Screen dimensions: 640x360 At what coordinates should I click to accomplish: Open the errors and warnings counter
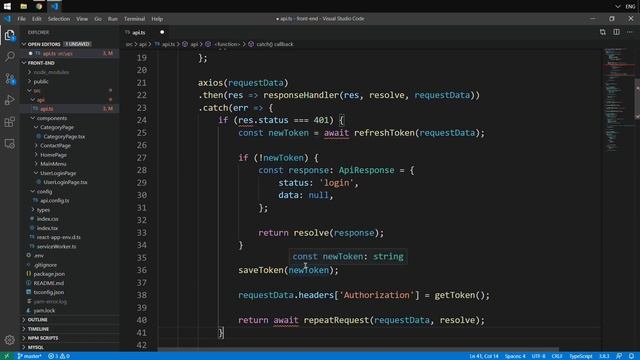point(59,356)
